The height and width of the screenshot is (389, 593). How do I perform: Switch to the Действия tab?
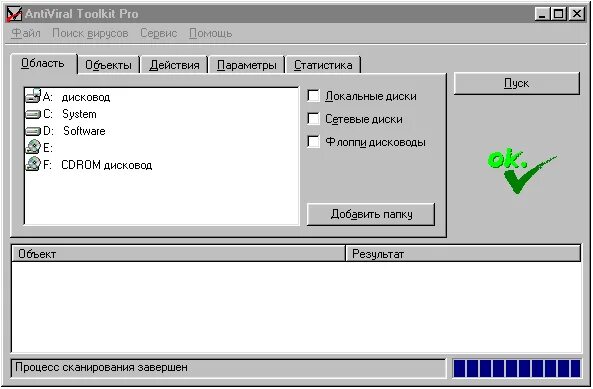click(x=174, y=65)
